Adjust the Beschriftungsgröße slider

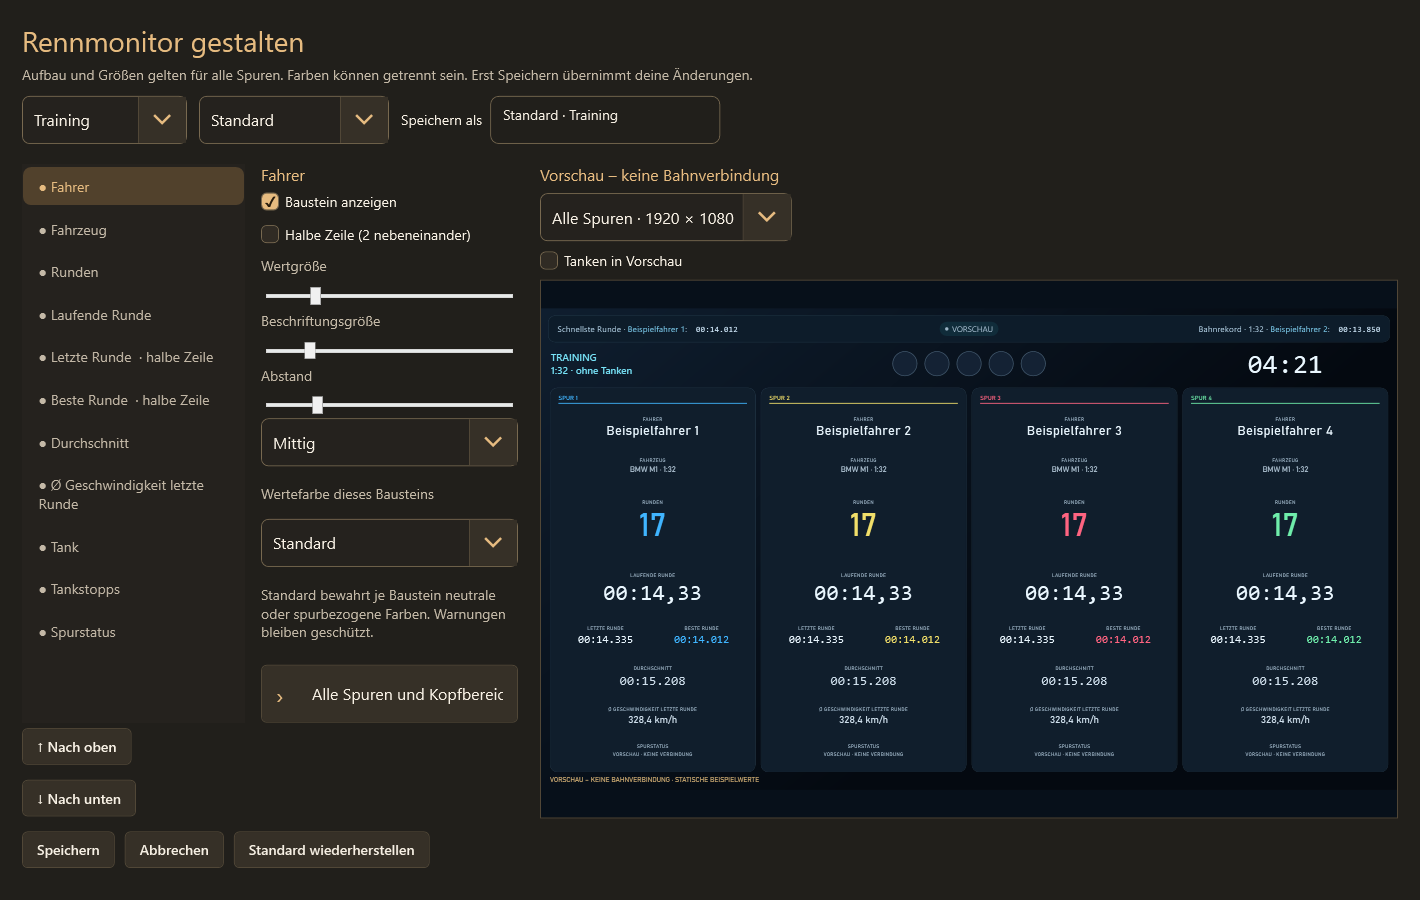389,351
